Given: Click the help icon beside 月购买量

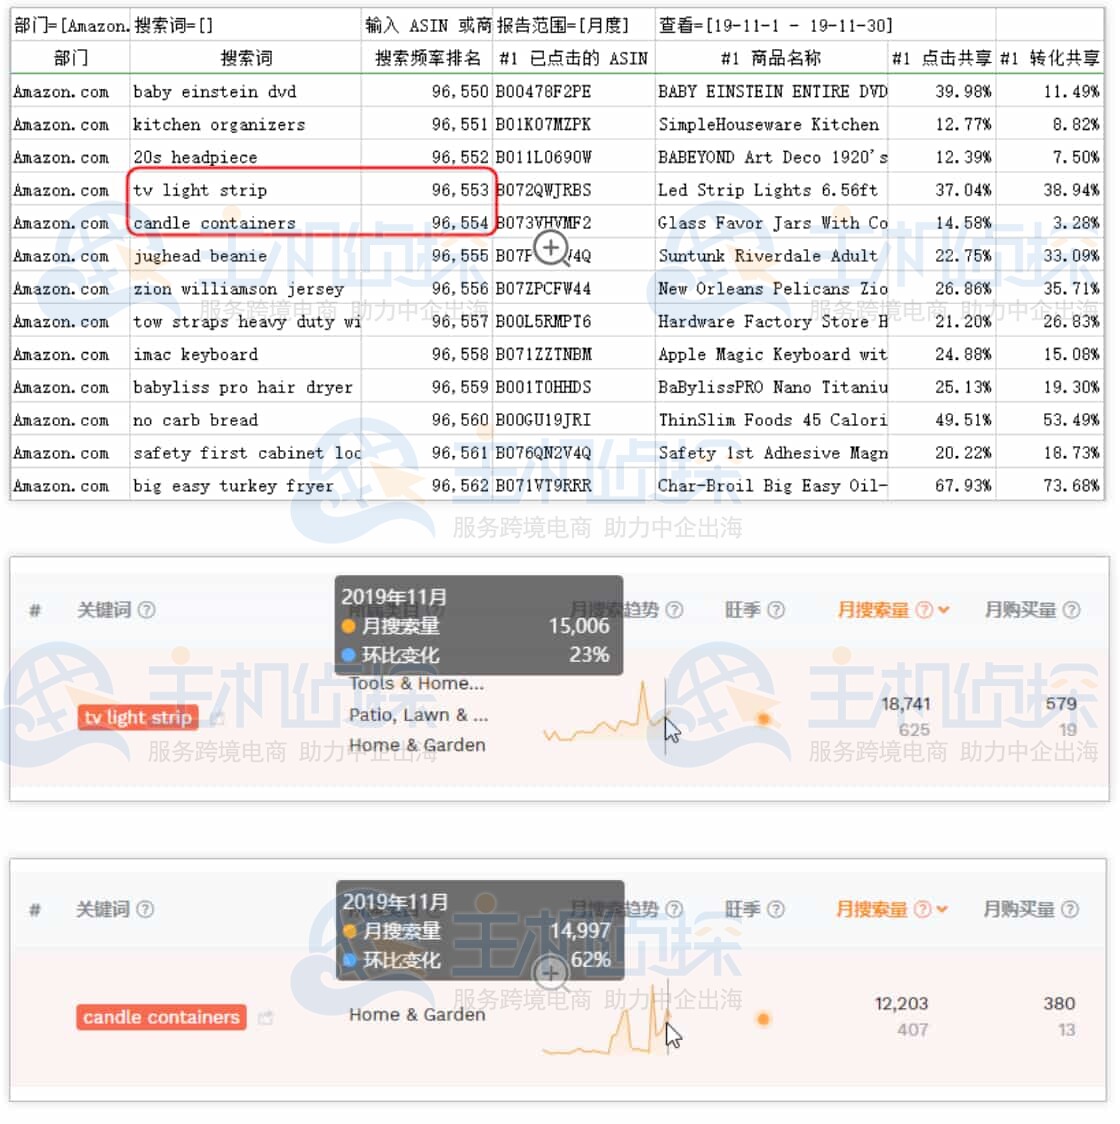Looking at the screenshot, I should (x=1070, y=609).
